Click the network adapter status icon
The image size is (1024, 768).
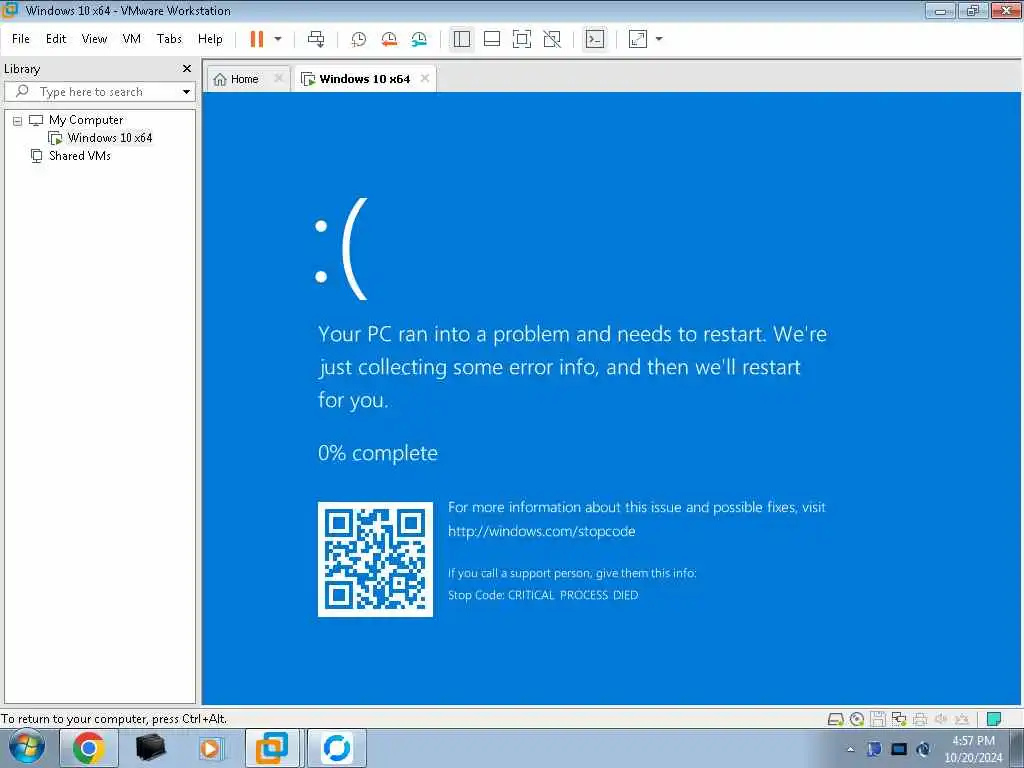899,720
